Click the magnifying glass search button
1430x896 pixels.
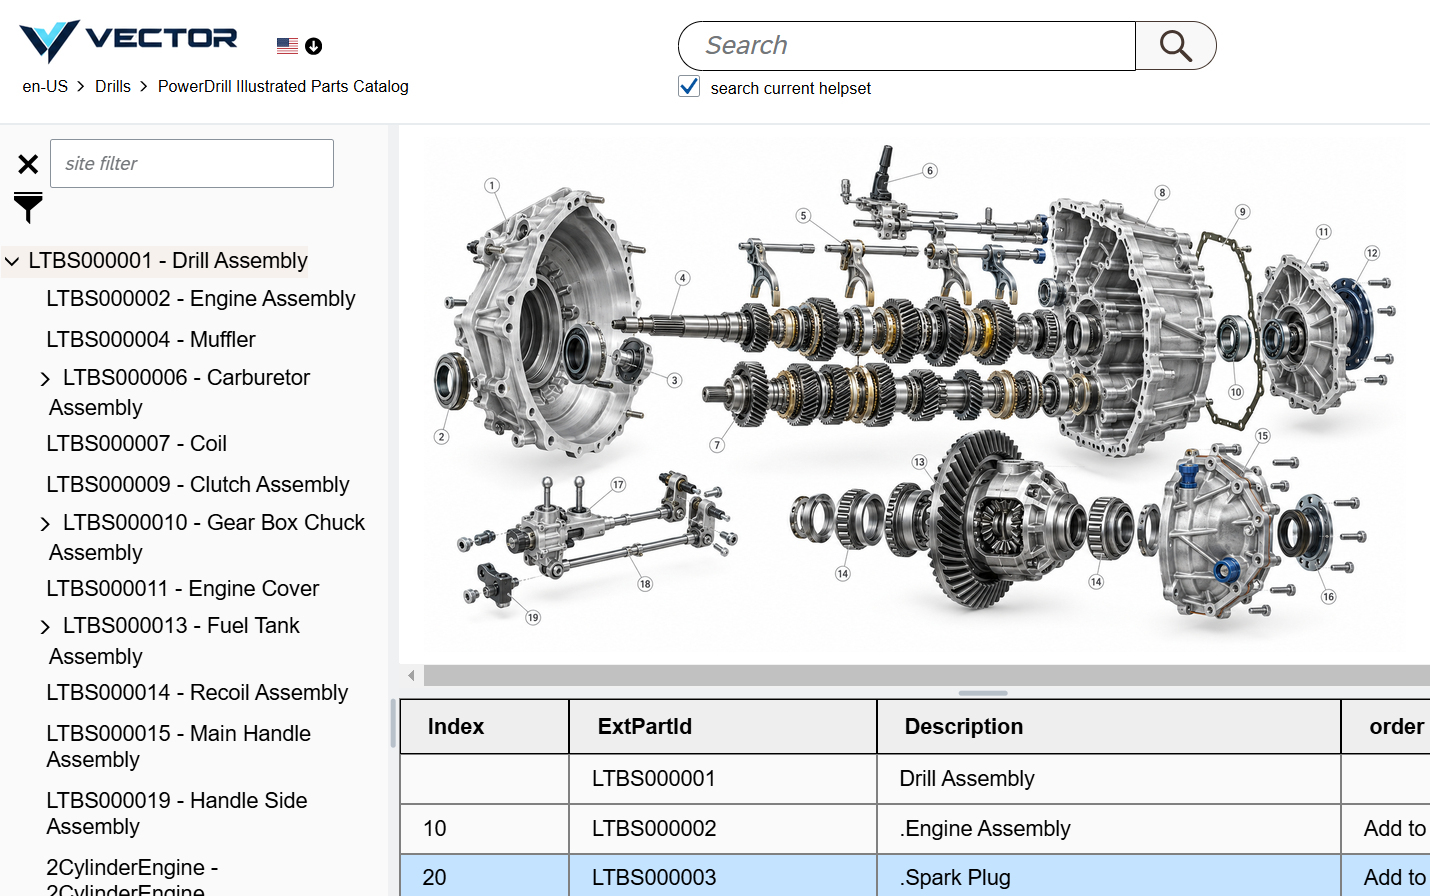pos(1176,46)
